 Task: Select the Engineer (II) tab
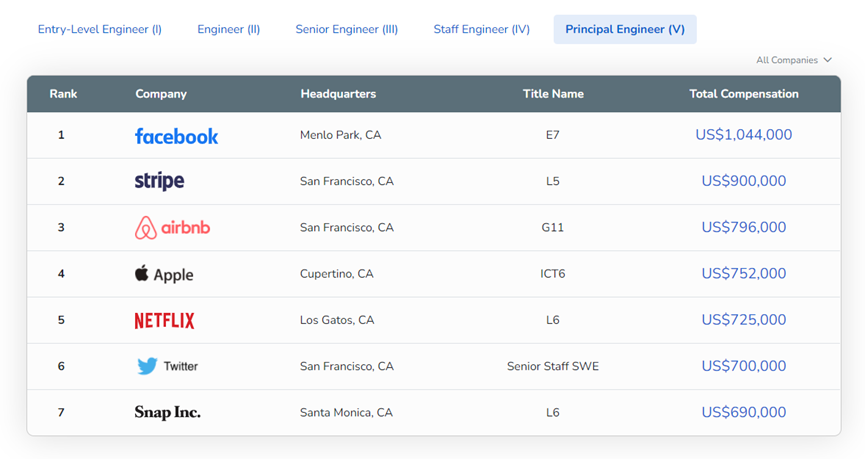(228, 29)
